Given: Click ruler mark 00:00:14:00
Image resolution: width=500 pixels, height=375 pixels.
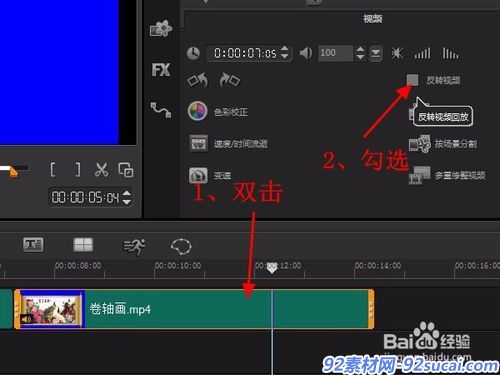Looking at the screenshot, I should [378, 266].
